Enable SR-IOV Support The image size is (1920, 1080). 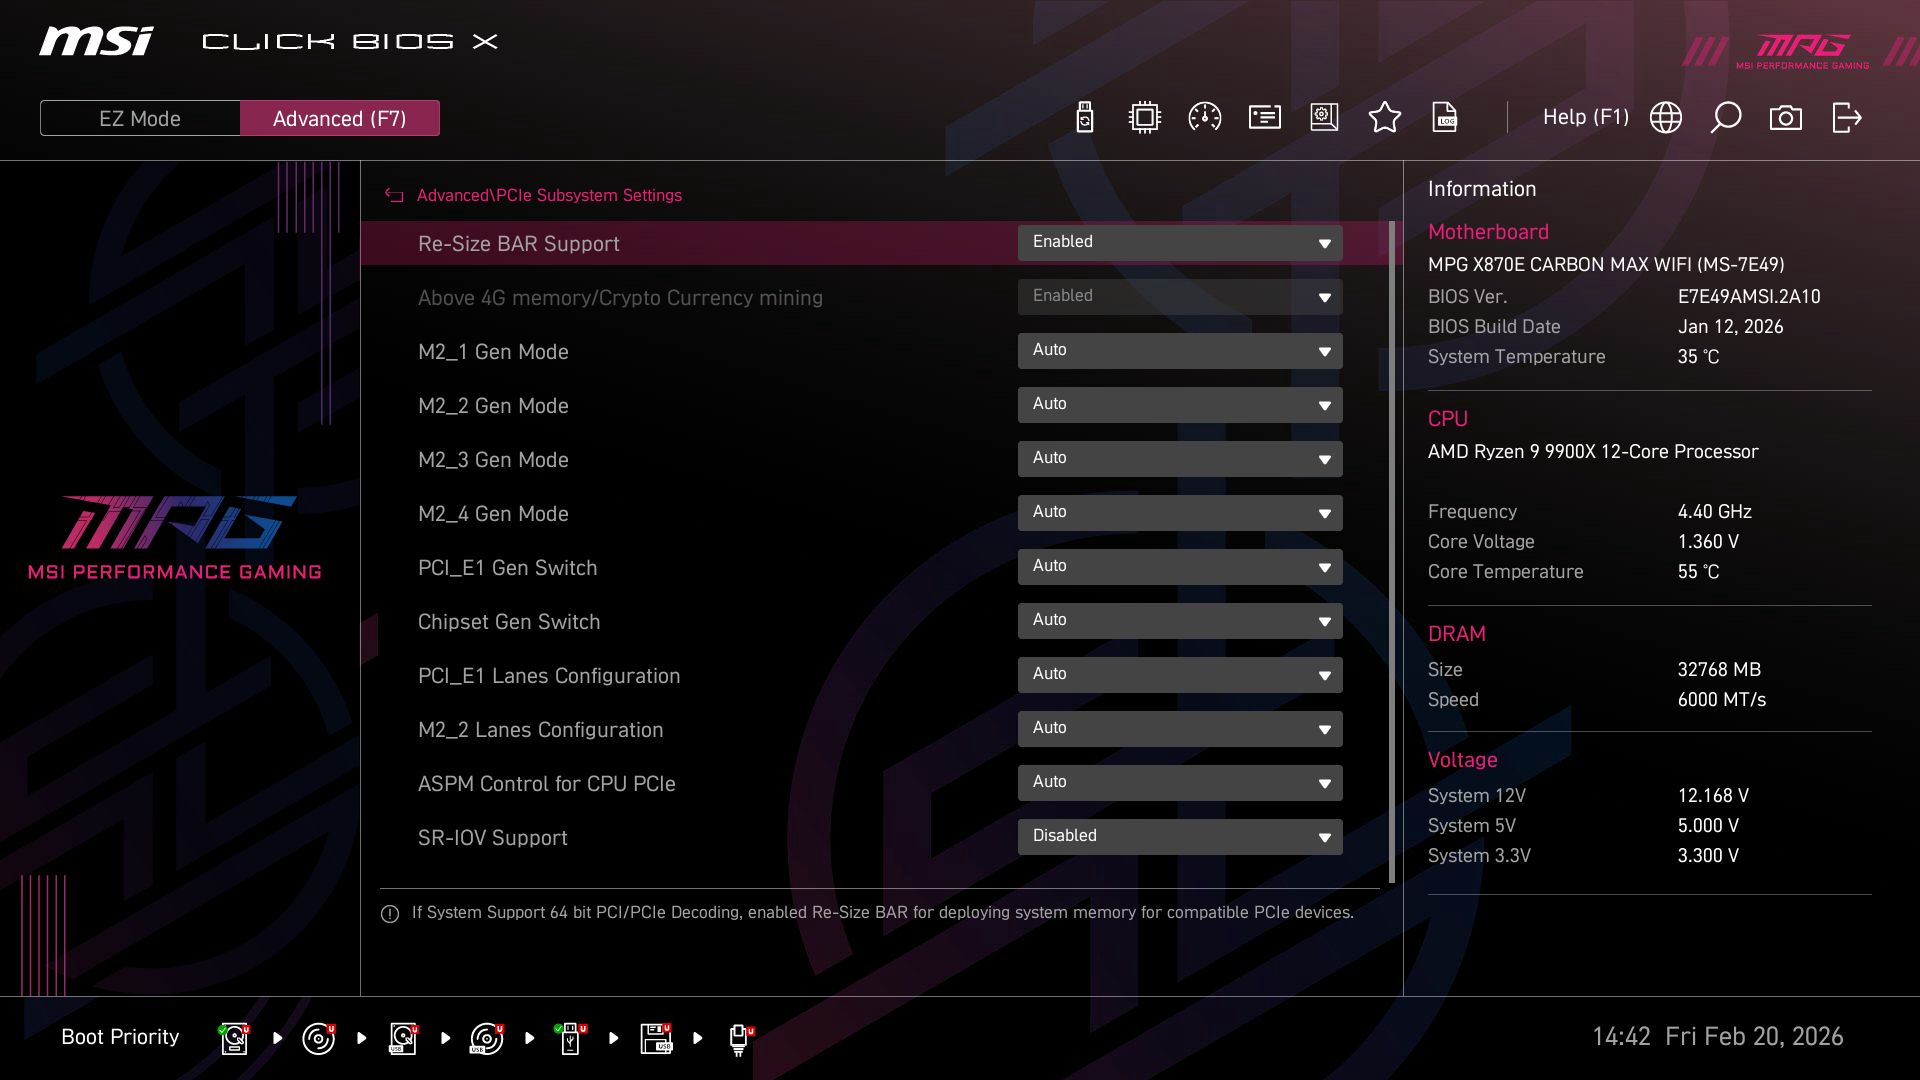1180,836
